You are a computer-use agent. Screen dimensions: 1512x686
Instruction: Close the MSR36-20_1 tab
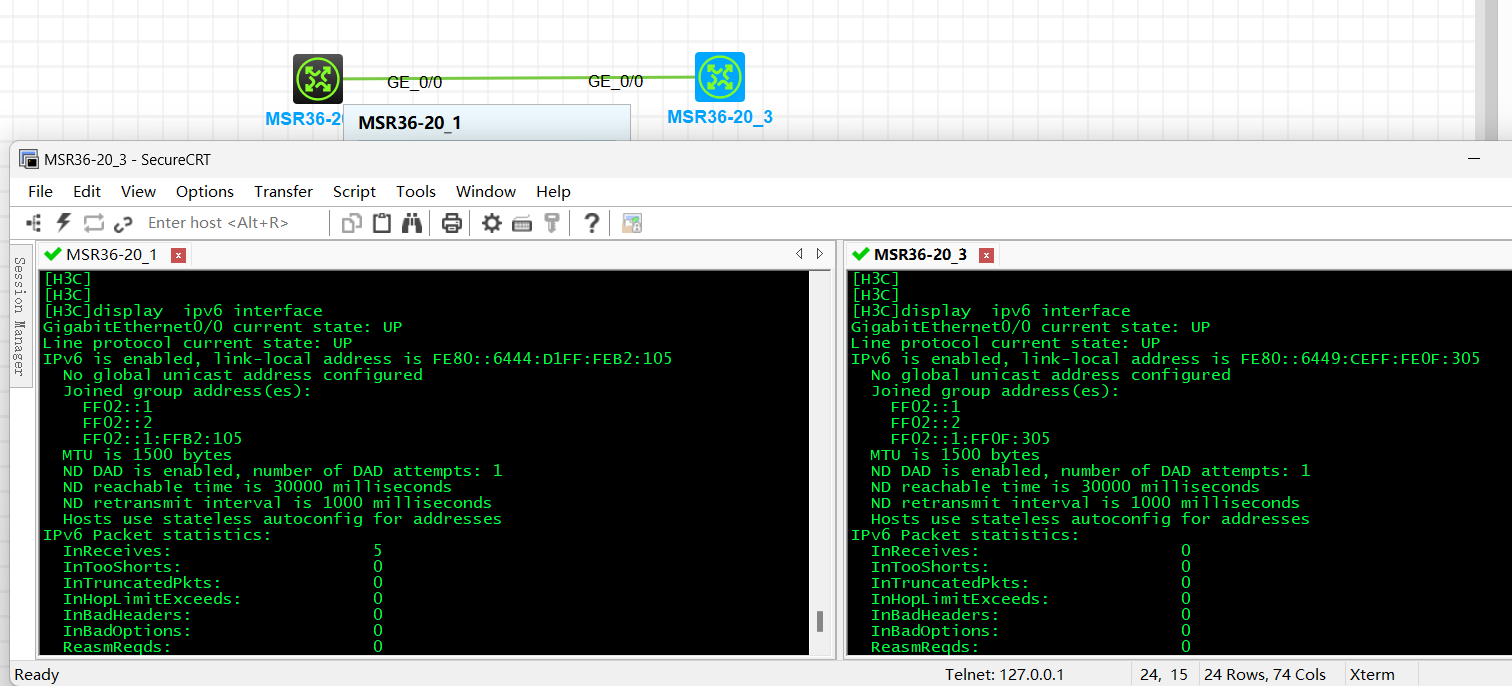tap(178, 255)
